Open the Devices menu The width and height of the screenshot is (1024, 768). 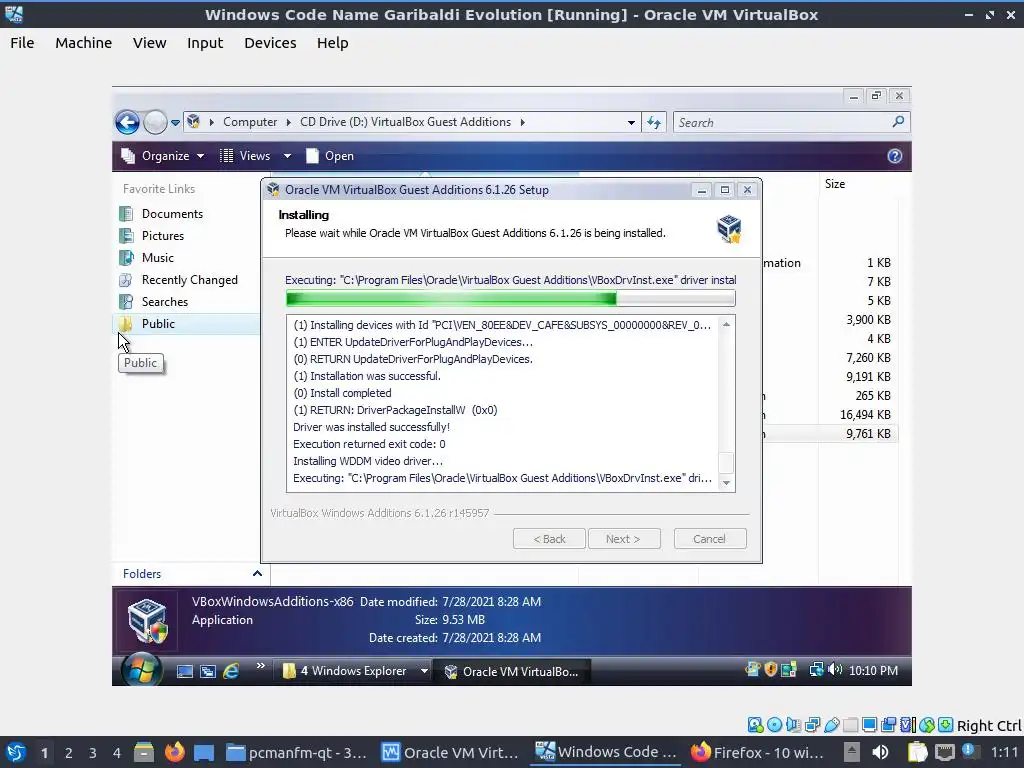pyautogui.click(x=270, y=43)
